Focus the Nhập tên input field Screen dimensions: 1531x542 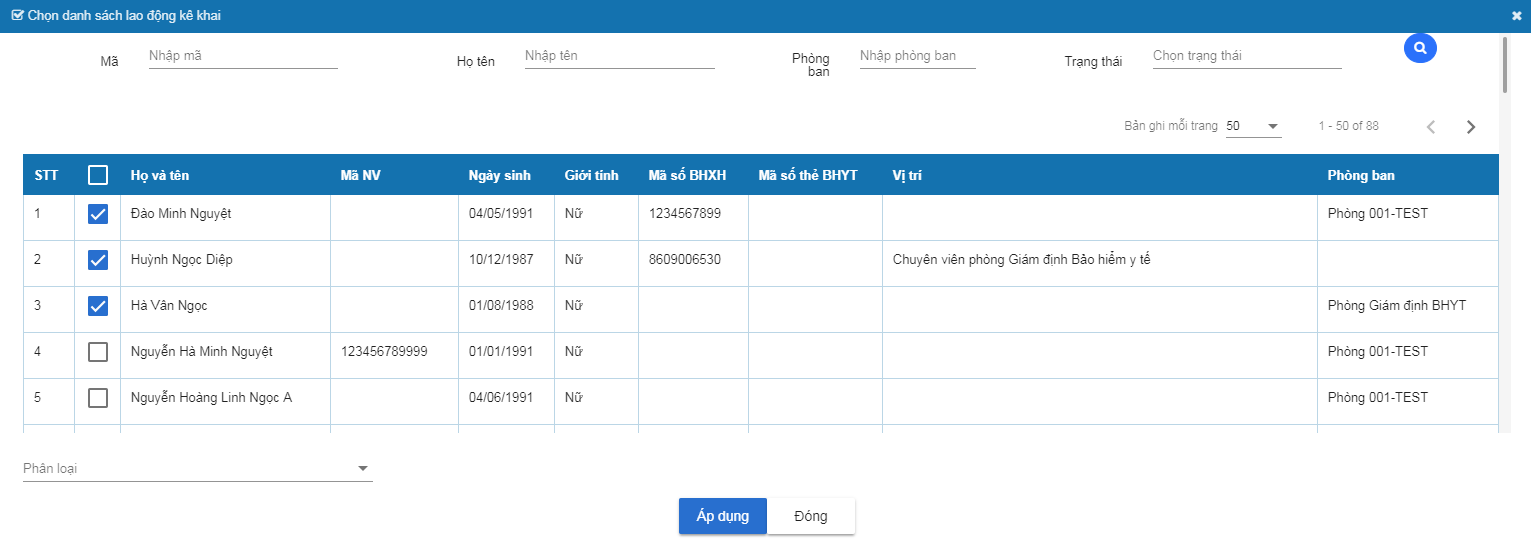[620, 56]
